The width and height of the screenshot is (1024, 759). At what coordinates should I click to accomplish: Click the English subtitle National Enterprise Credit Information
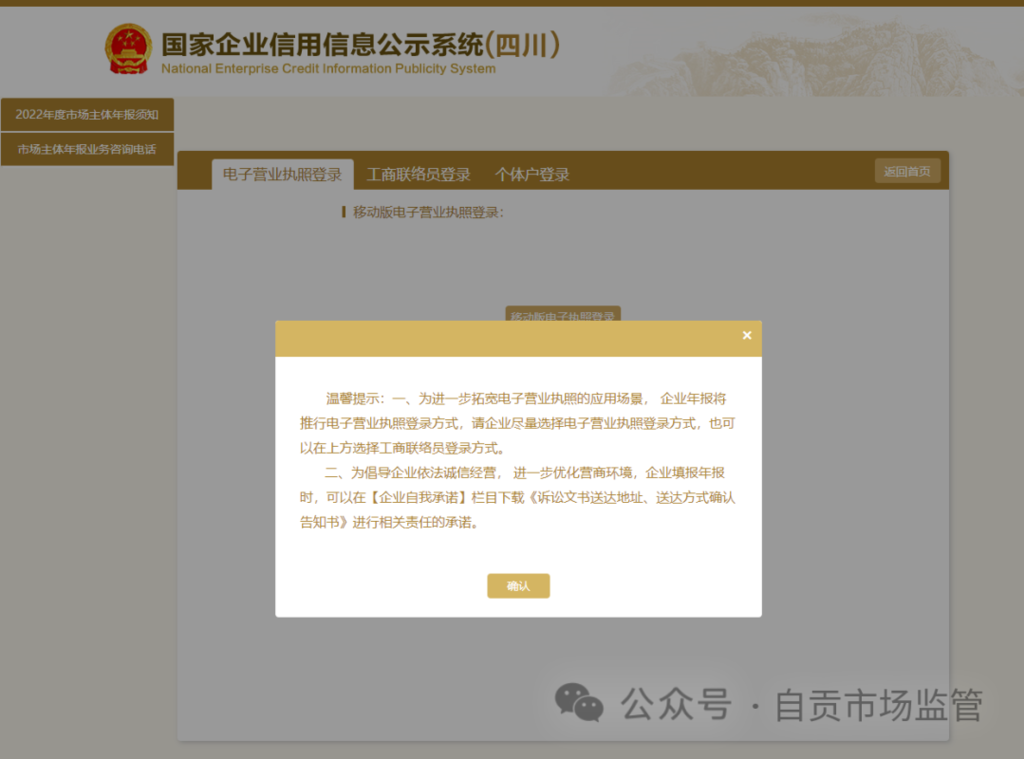pyautogui.click(x=328, y=69)
